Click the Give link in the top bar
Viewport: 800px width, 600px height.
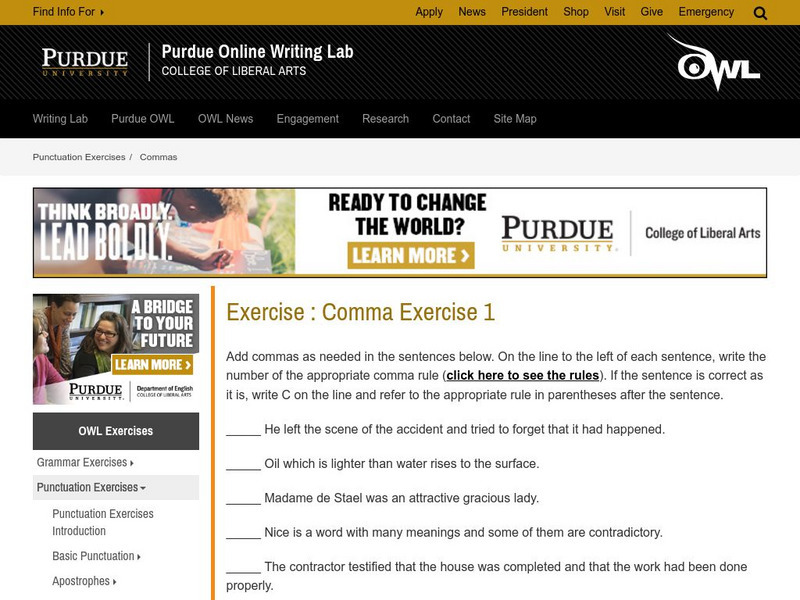651,12
